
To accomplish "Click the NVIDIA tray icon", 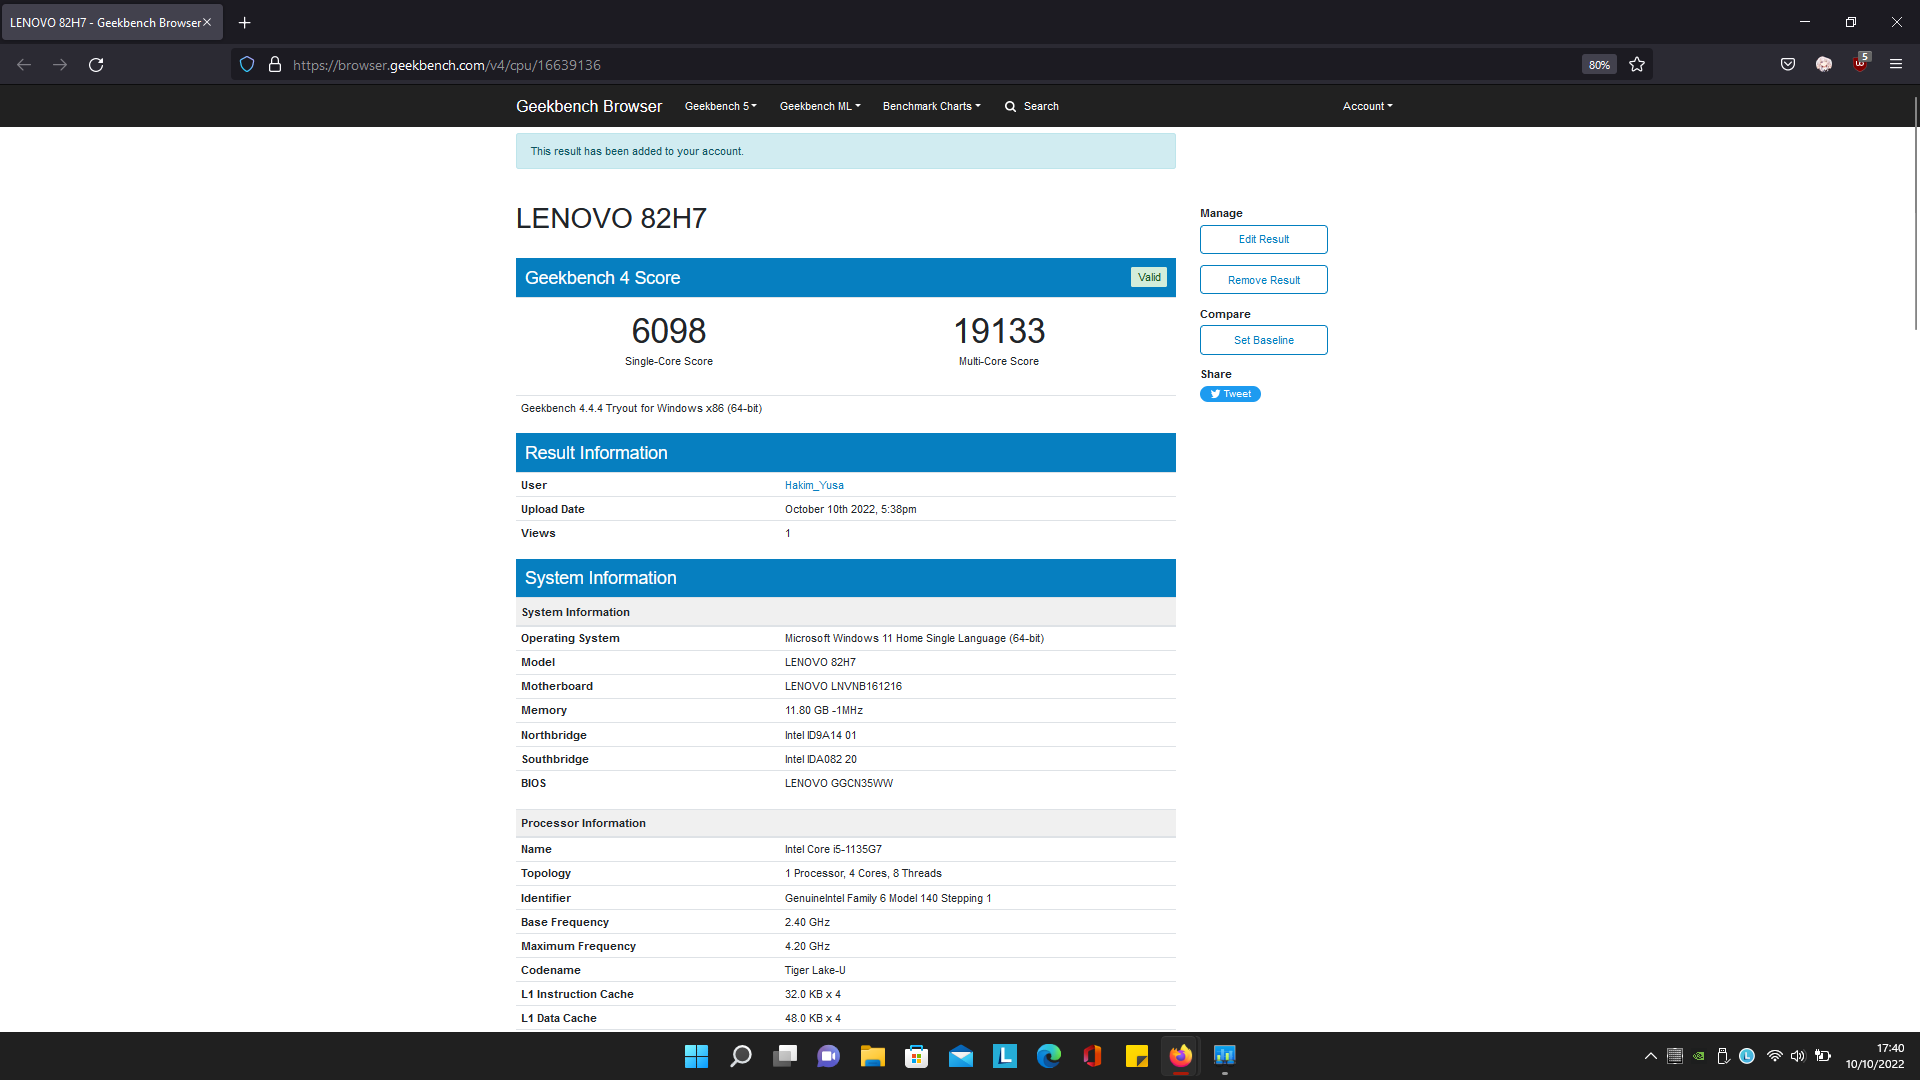I will point(1699,1056).
